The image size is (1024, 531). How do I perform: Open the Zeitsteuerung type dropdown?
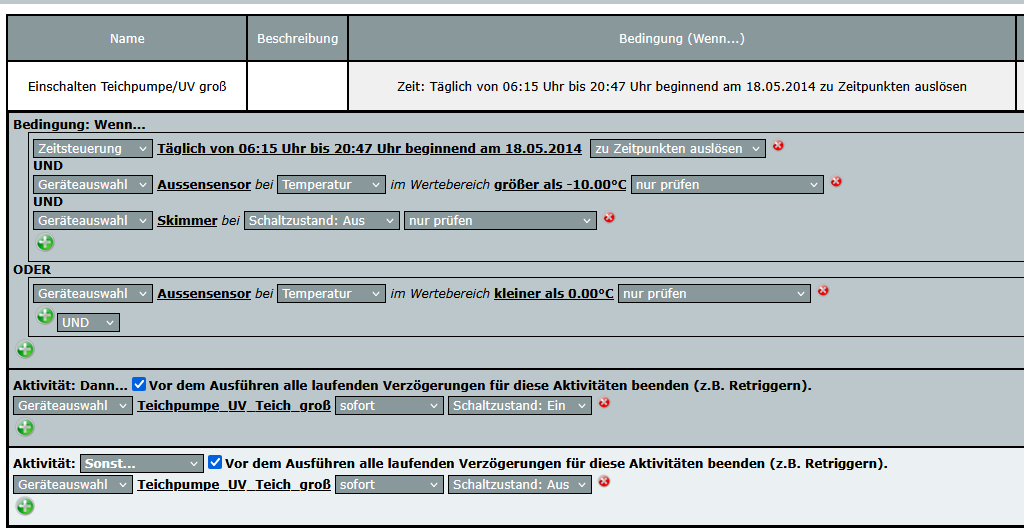[x=93, y=149]
